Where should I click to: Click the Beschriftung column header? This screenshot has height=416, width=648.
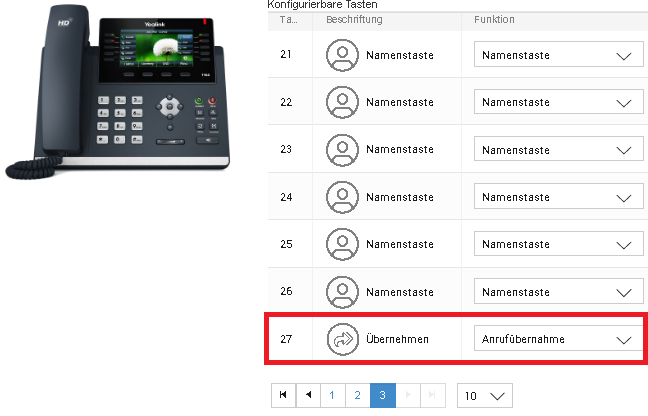coord(354,19)
